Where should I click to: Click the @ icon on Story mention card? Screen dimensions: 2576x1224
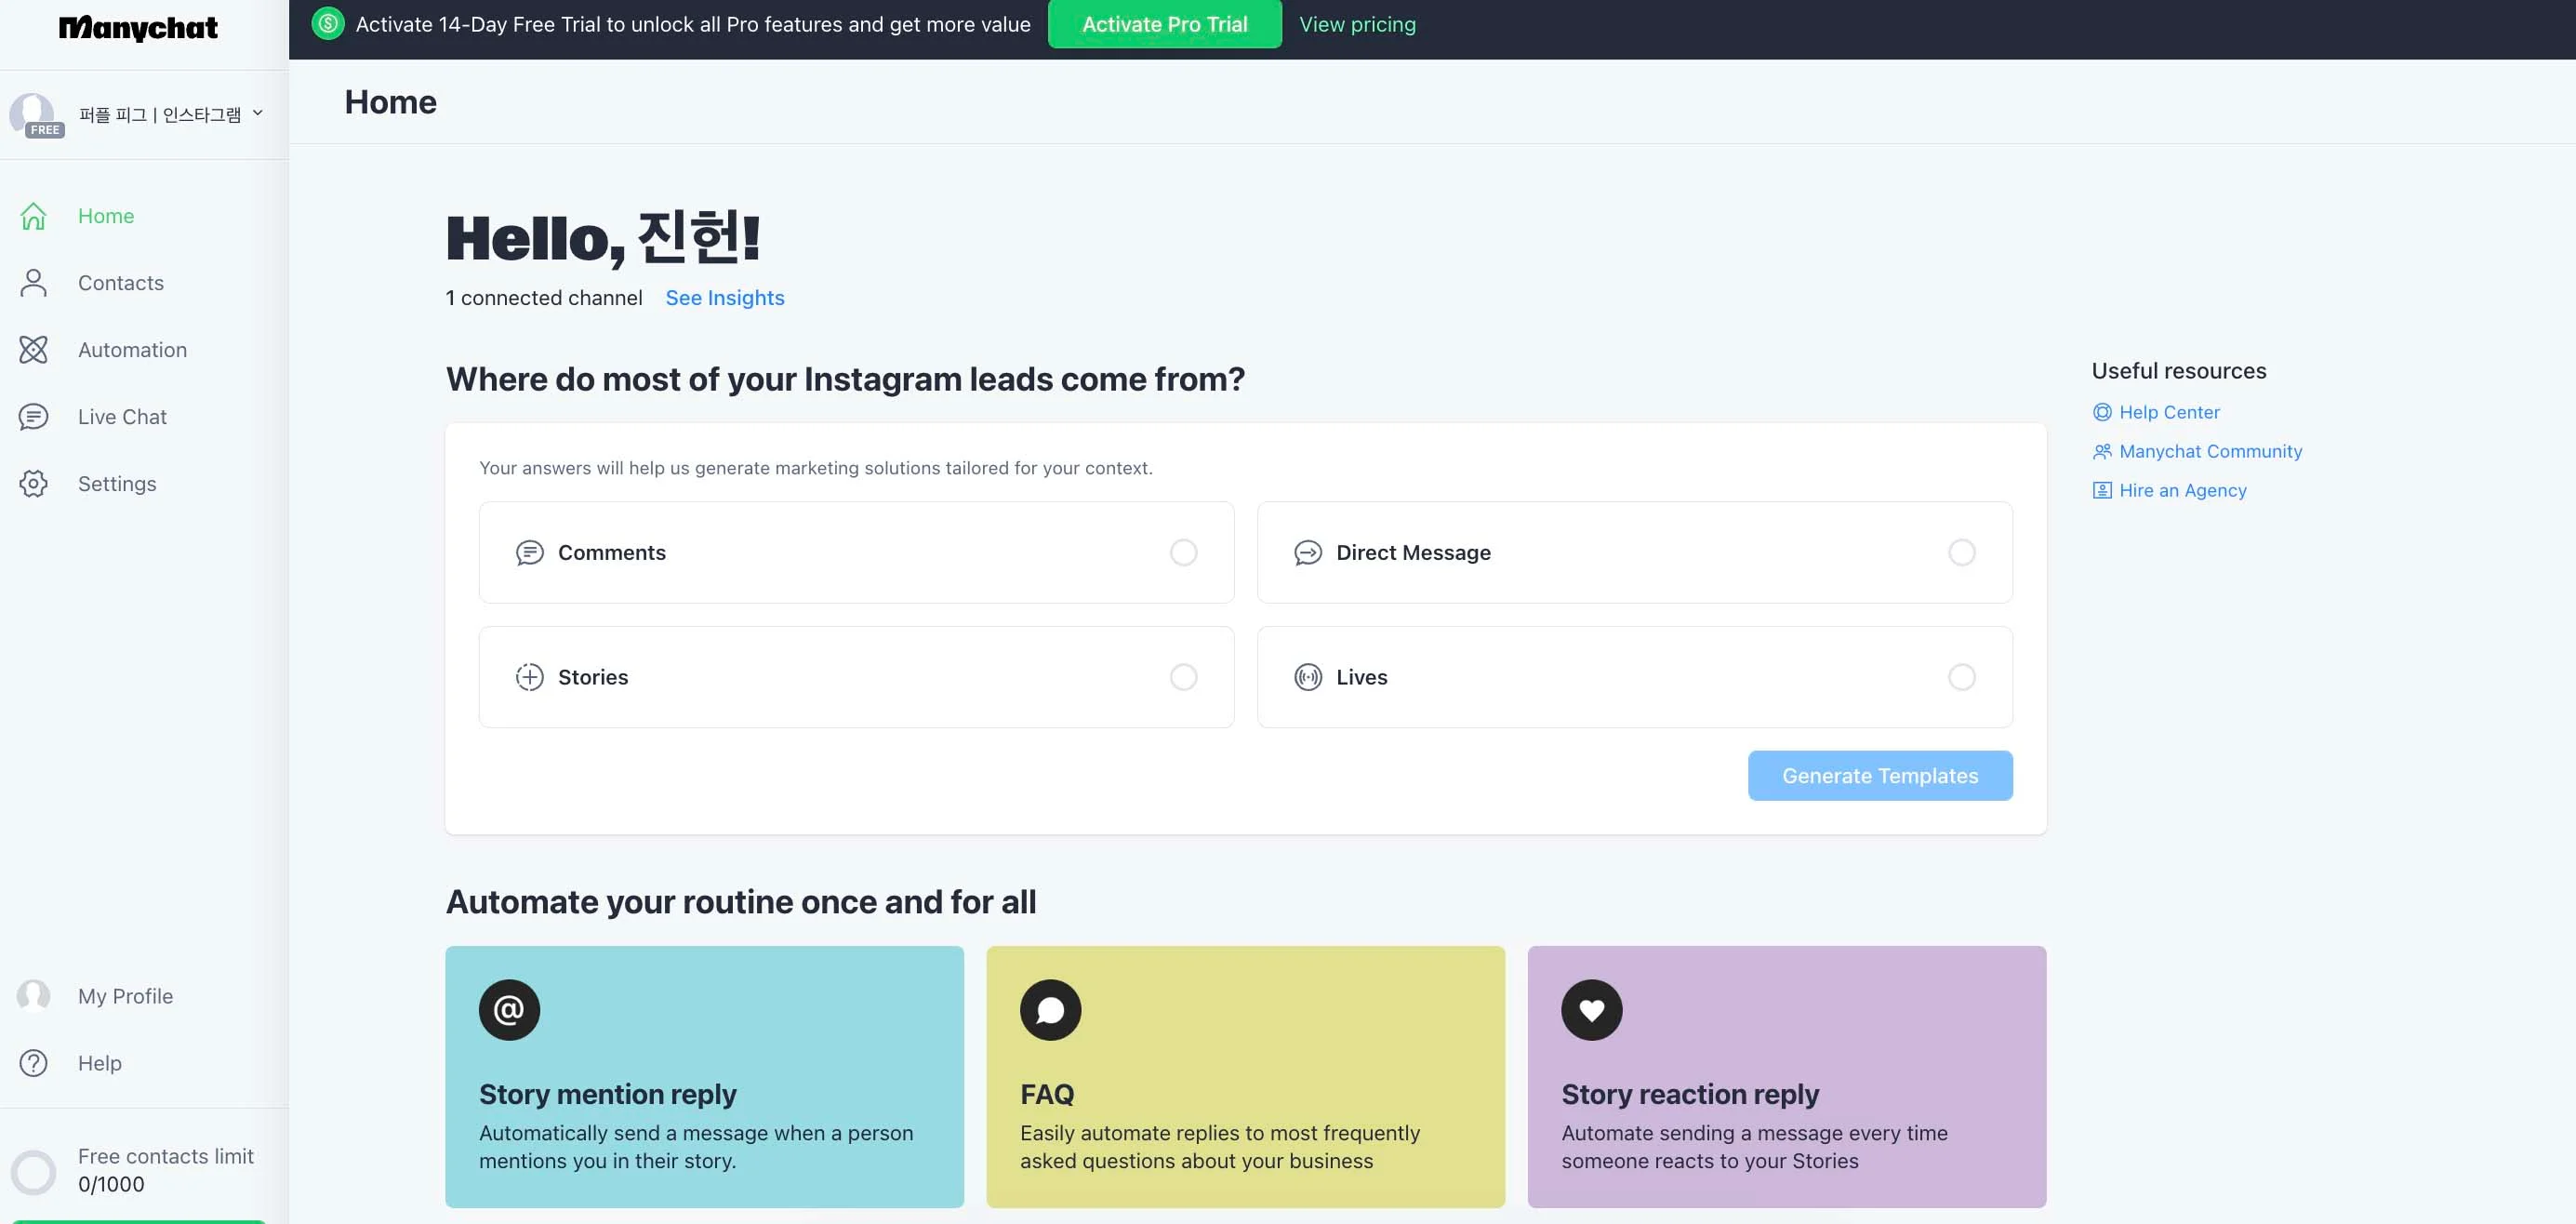click(x=509, y=1010)
